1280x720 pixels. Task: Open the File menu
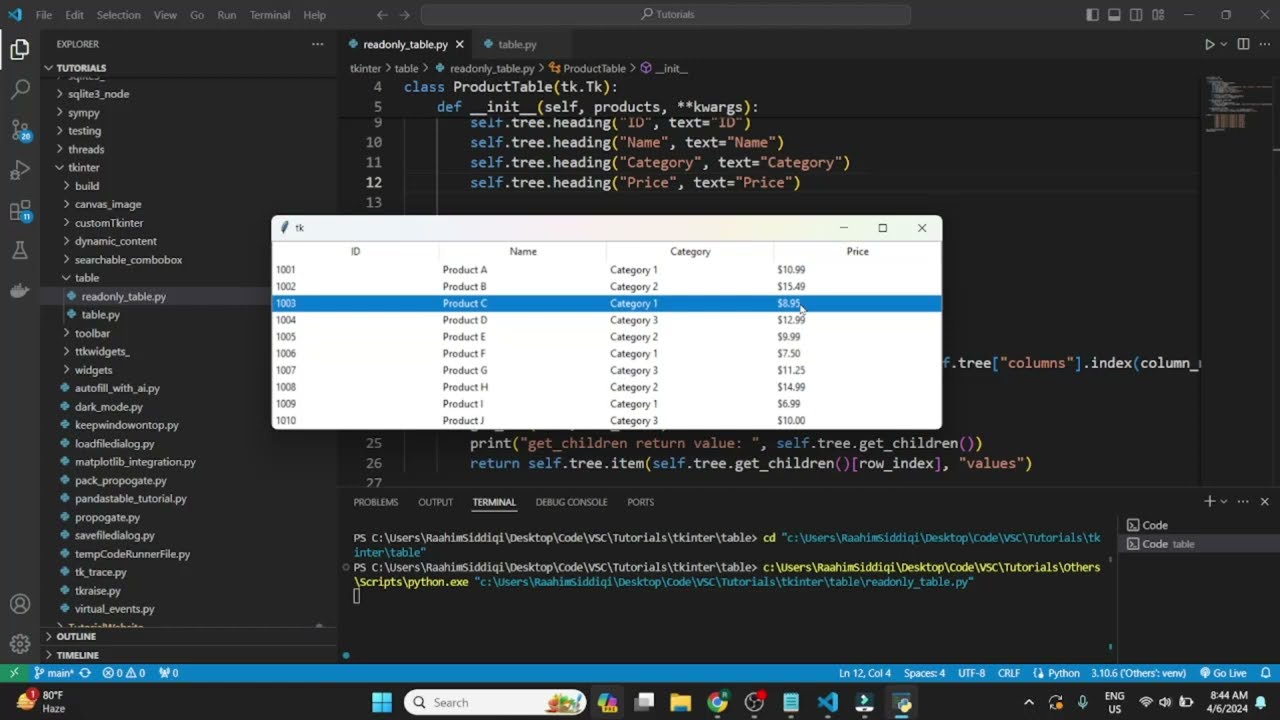pyautogui.click(x=44, y=15)
